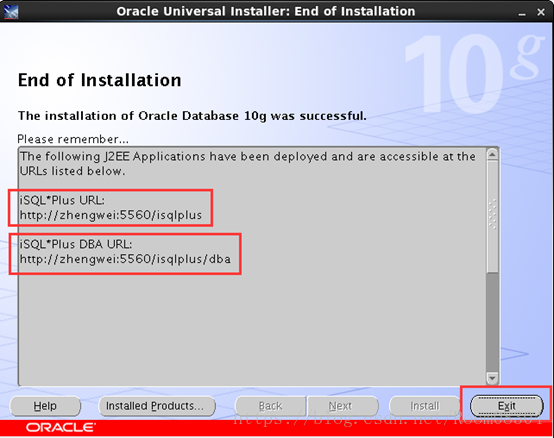Click the http://zhengwei:5560/isqlplus/dba URL text
This screenshot has width=554, height=438.
[x=125, y=259]
